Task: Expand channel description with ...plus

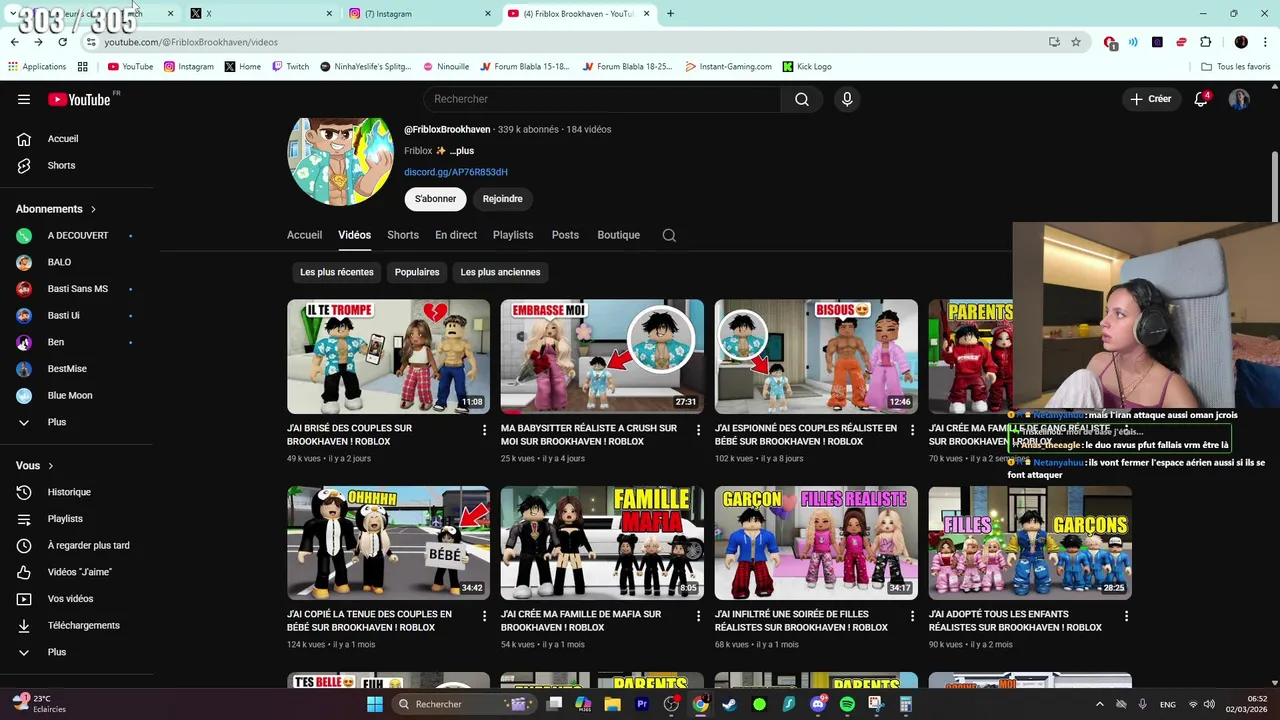Action: [x=462, y=151]
